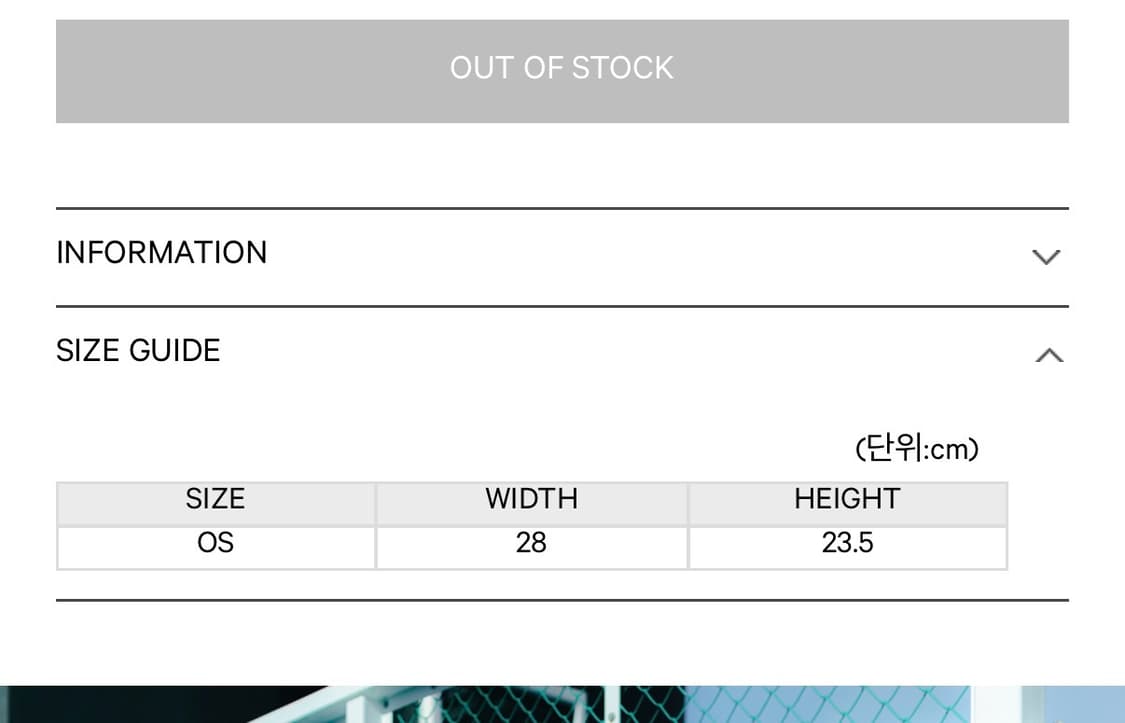The width and height of the screenshot is (1125, 723).
Task: Click the SIZE column header
Action: coord(215,499)
